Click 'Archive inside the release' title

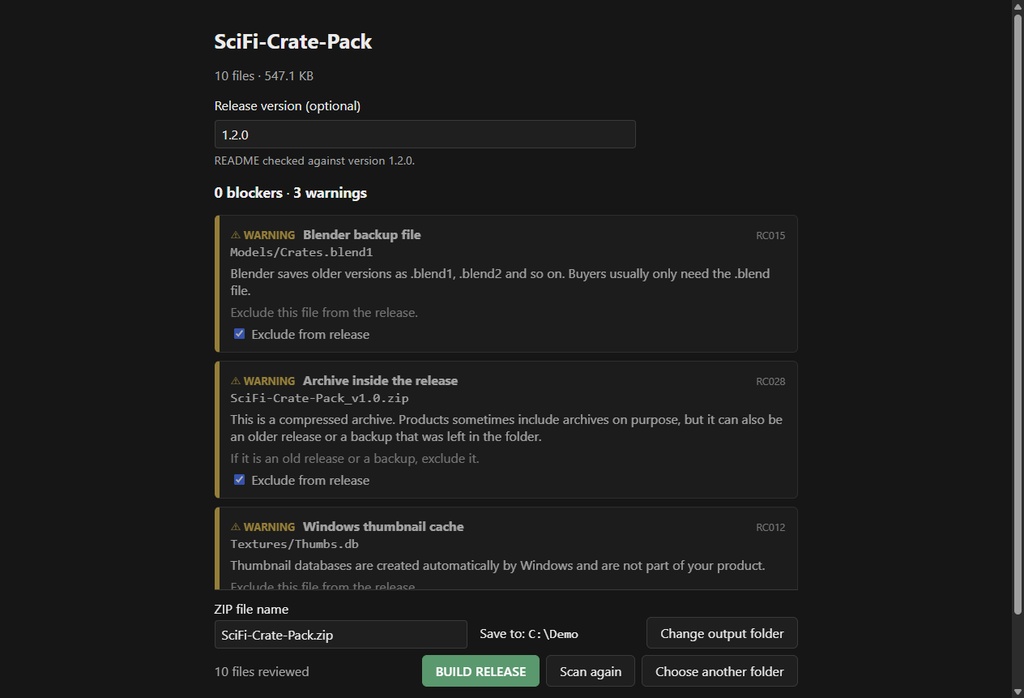pyautogui.click(x=380, y=381)
